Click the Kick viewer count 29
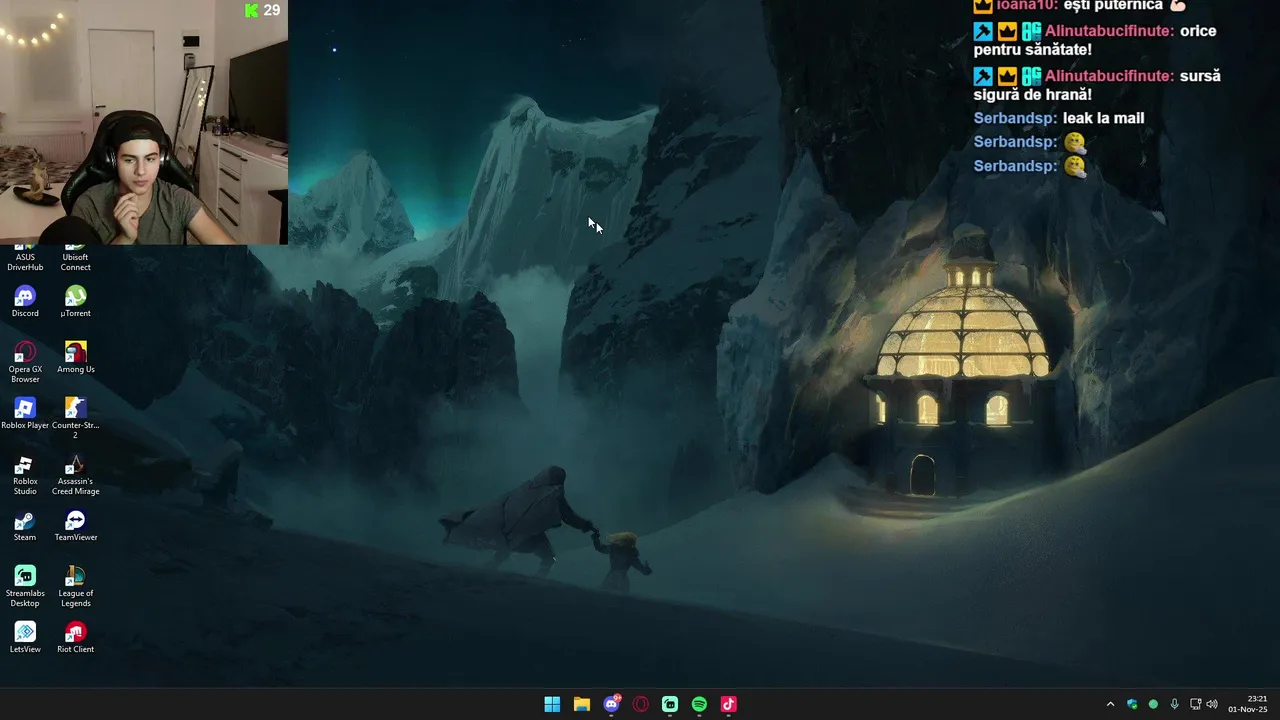The height and width of the screenshot is (720, 1280). [263, 10]
